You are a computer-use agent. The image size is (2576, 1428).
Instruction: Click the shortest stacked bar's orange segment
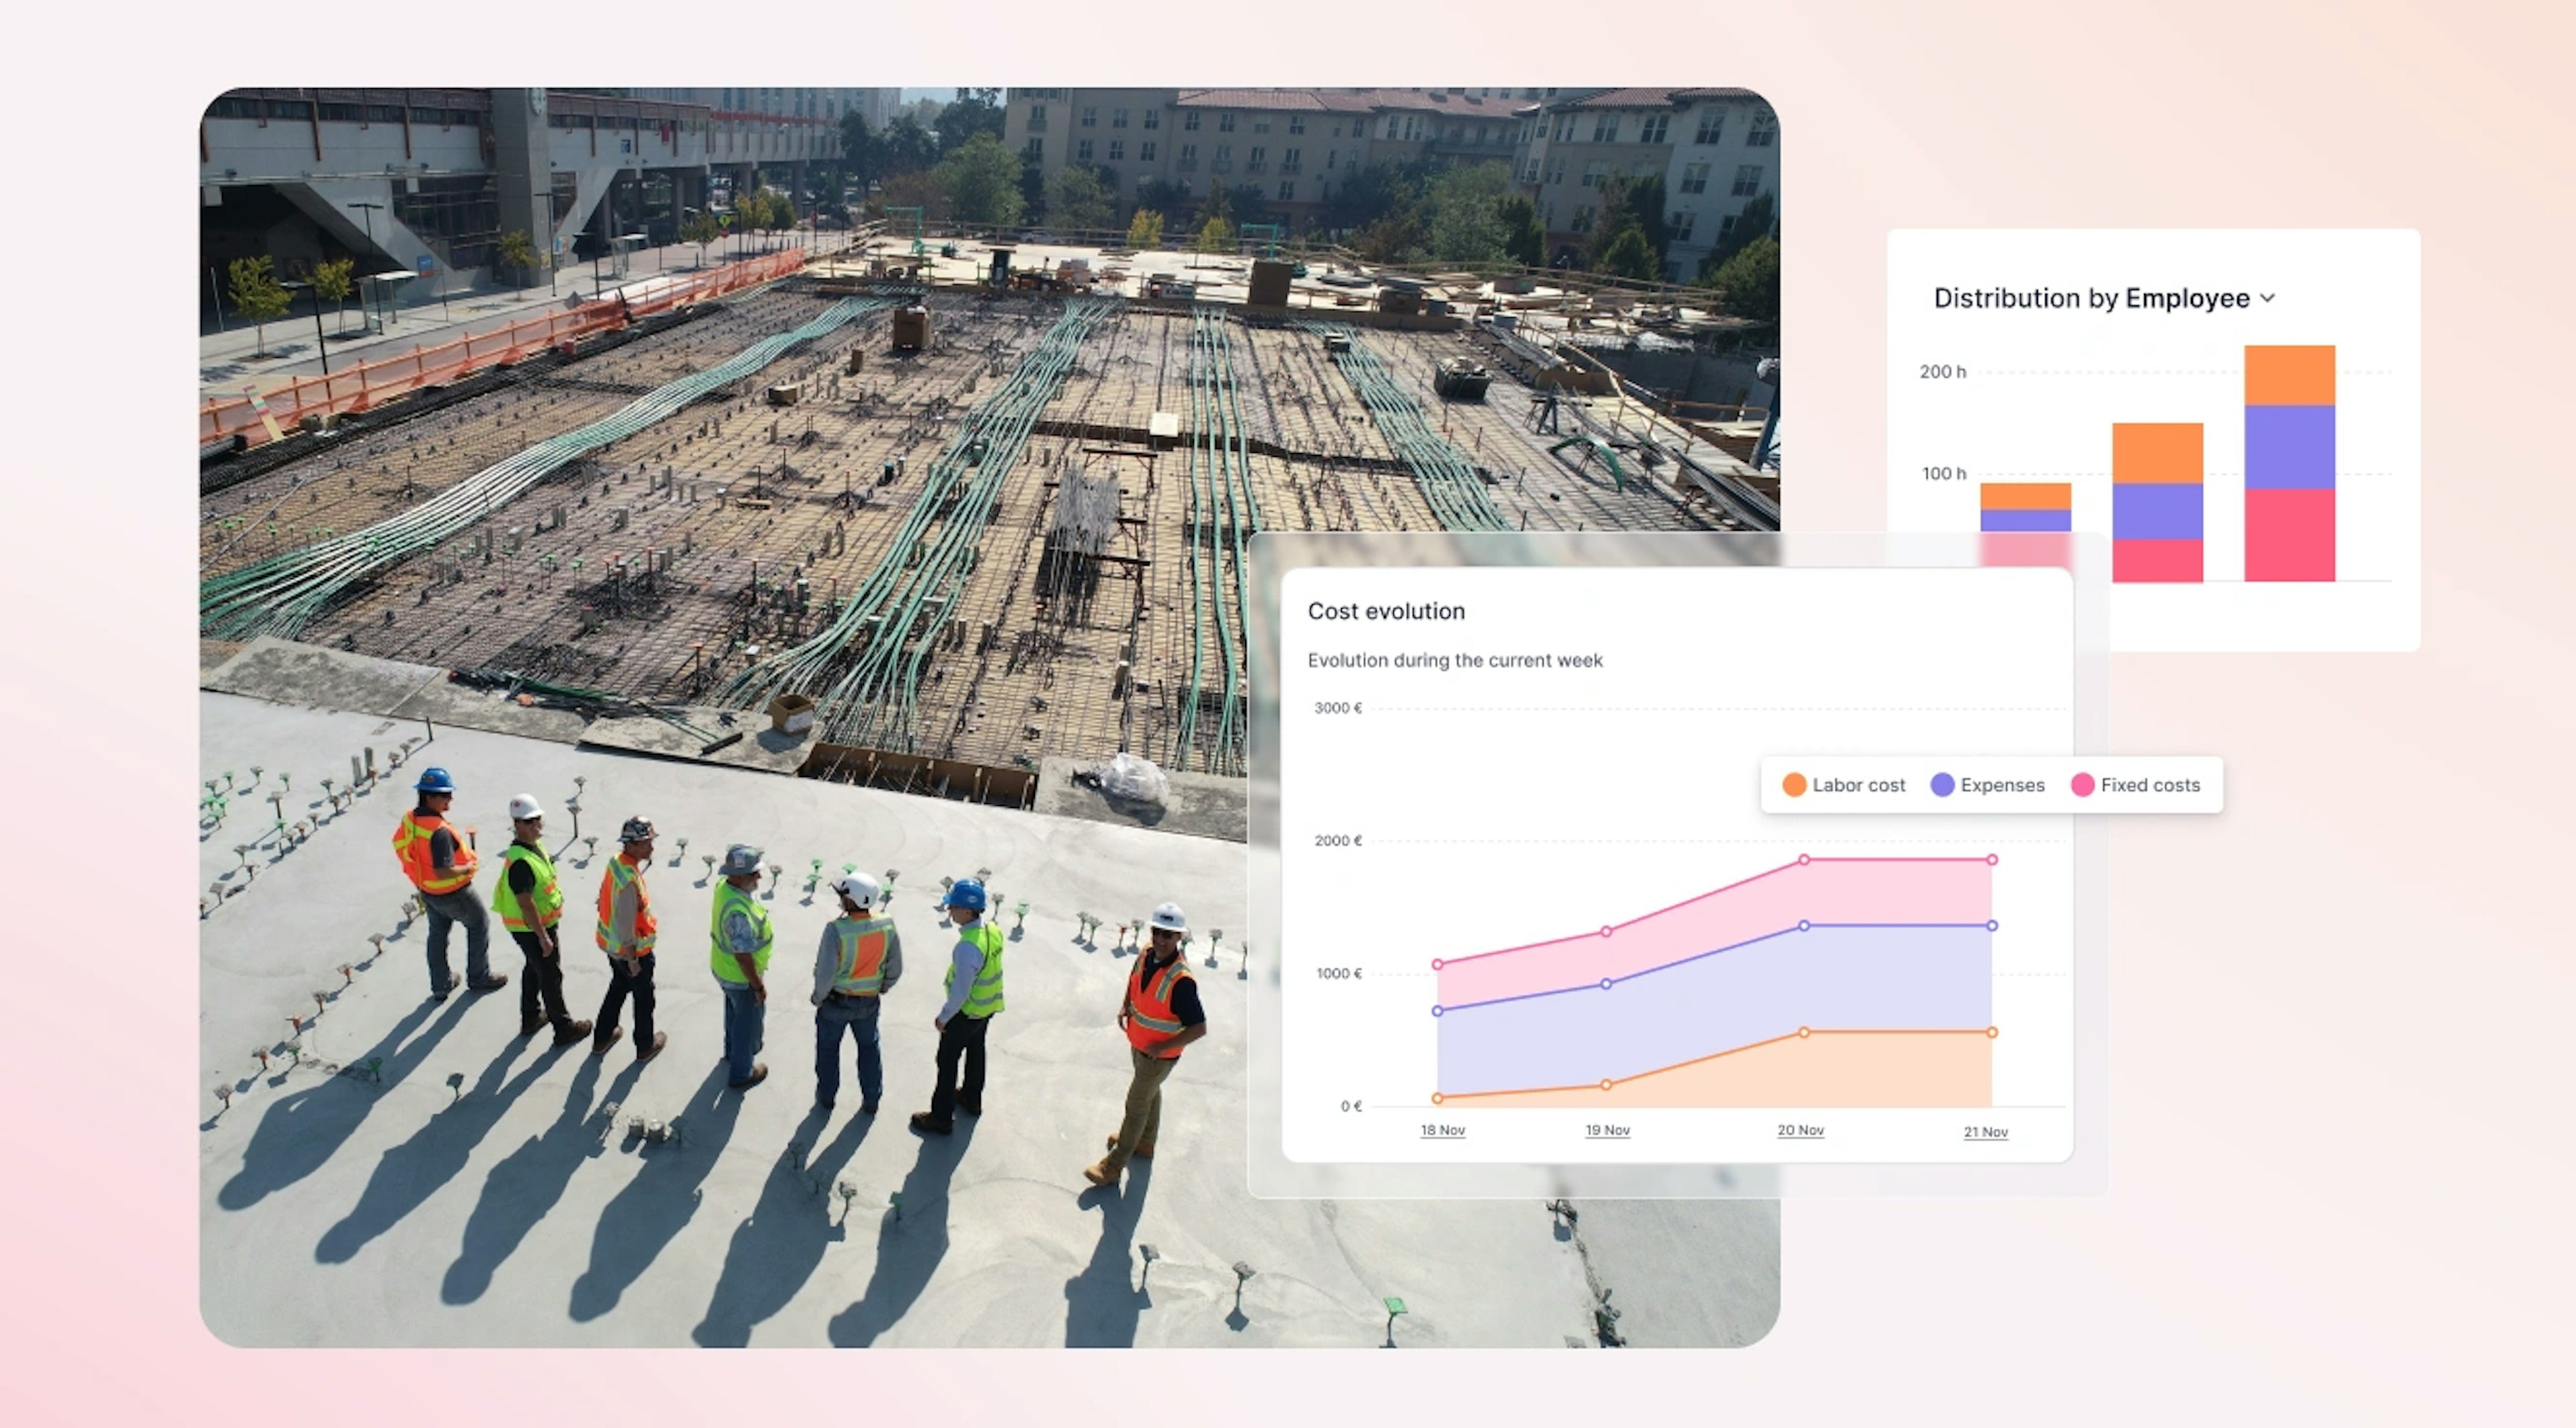(2025, 497)
